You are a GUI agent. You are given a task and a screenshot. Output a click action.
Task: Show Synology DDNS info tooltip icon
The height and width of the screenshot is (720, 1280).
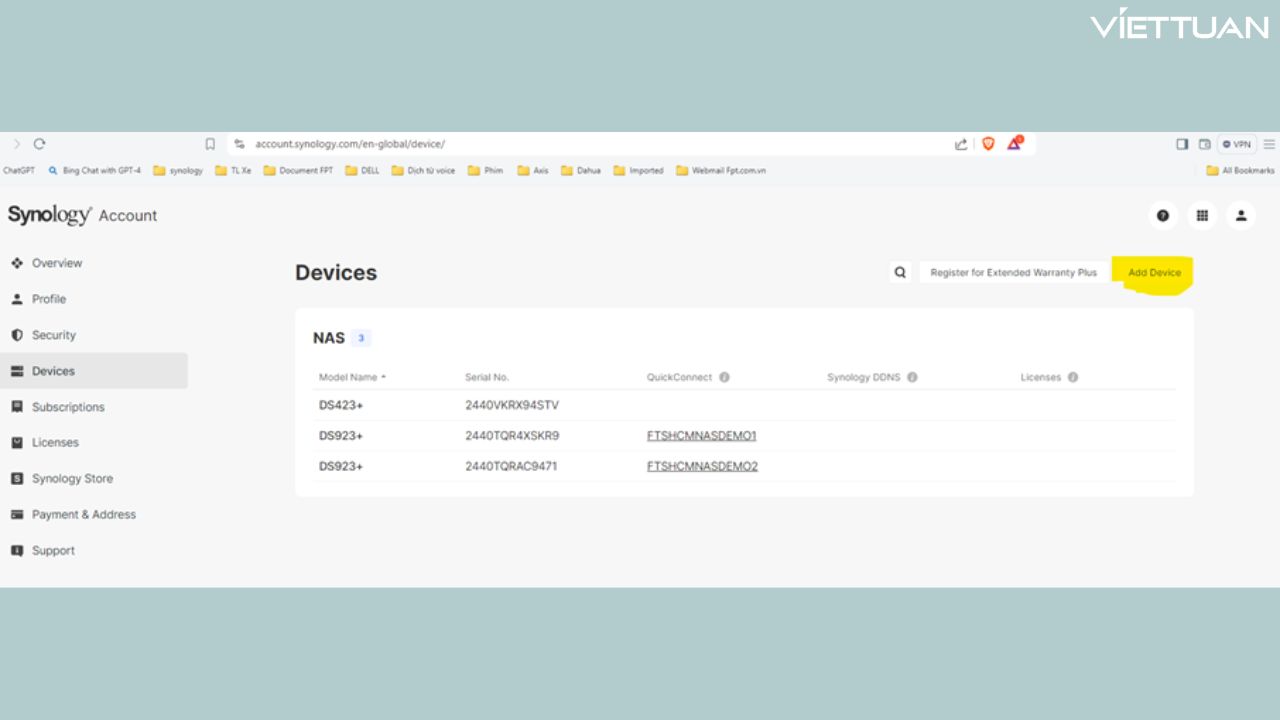pos(912,377)
